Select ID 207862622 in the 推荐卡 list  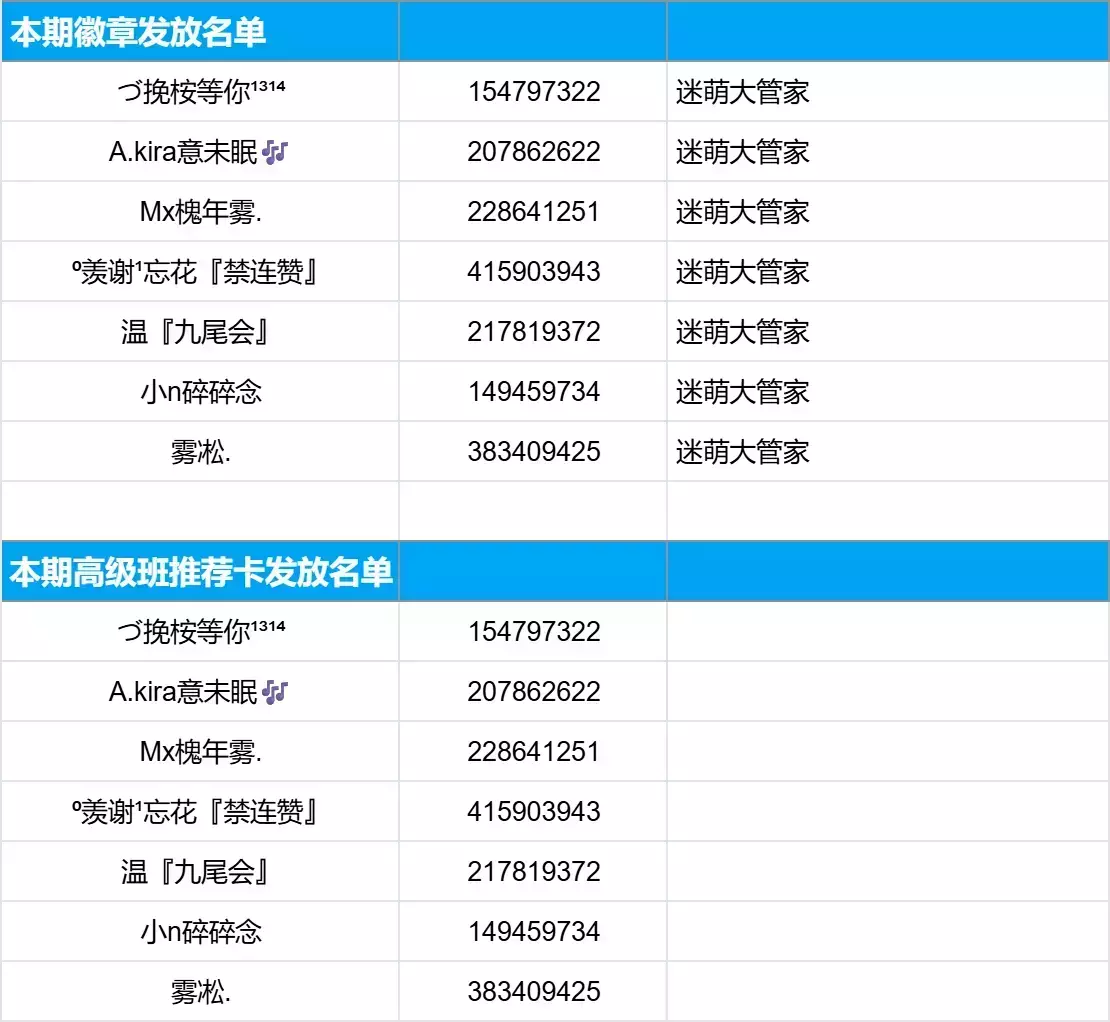533,692
